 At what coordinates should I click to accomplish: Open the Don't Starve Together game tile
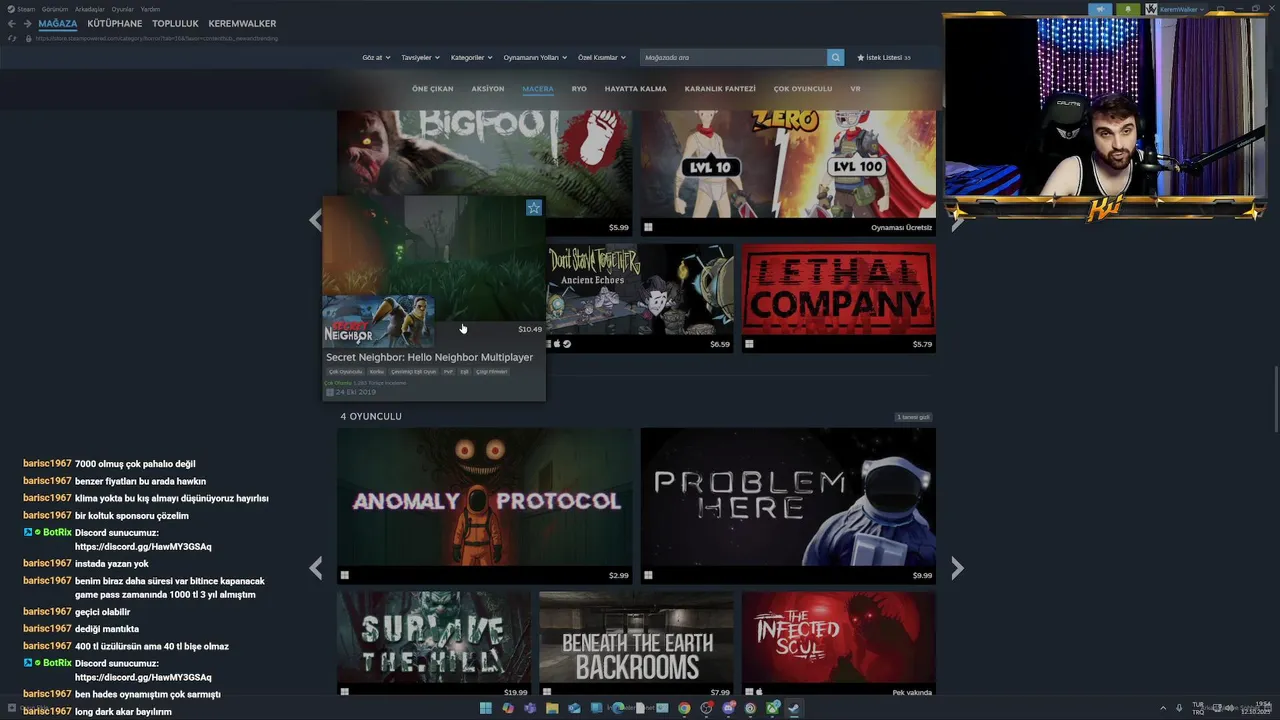pos(640,298)
